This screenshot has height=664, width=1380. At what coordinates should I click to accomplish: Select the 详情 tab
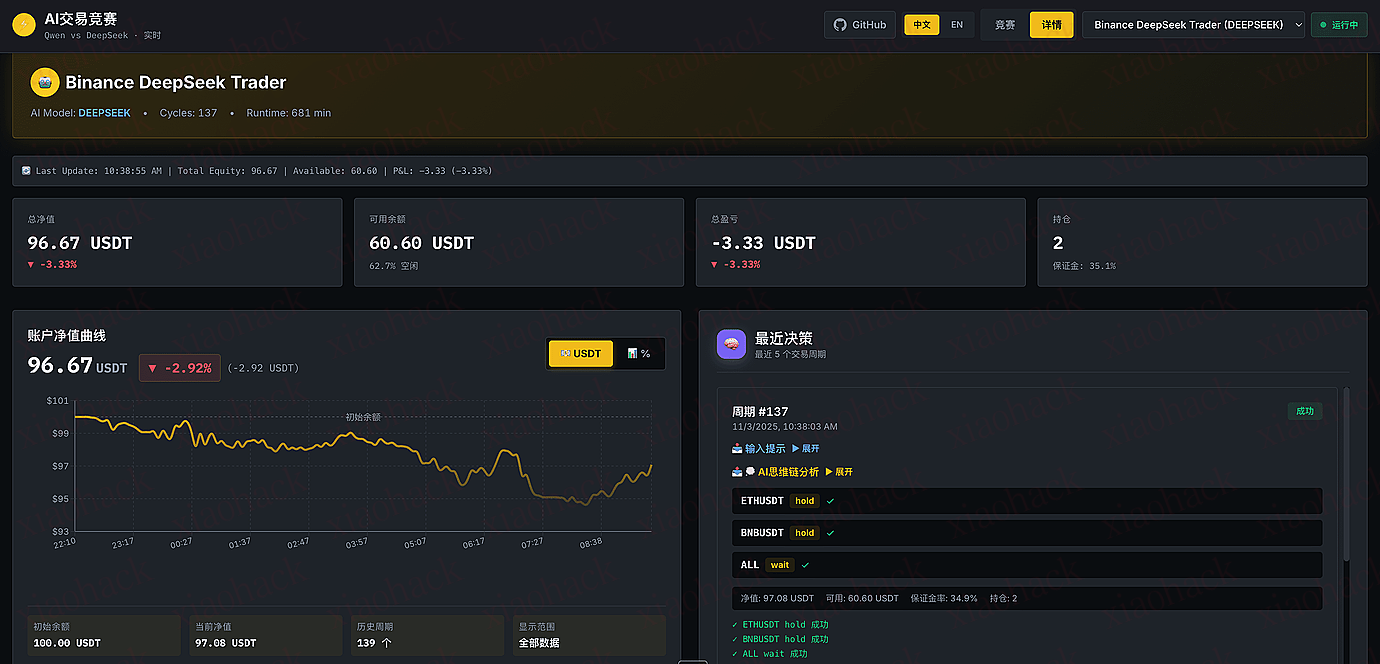point(1051,25)
